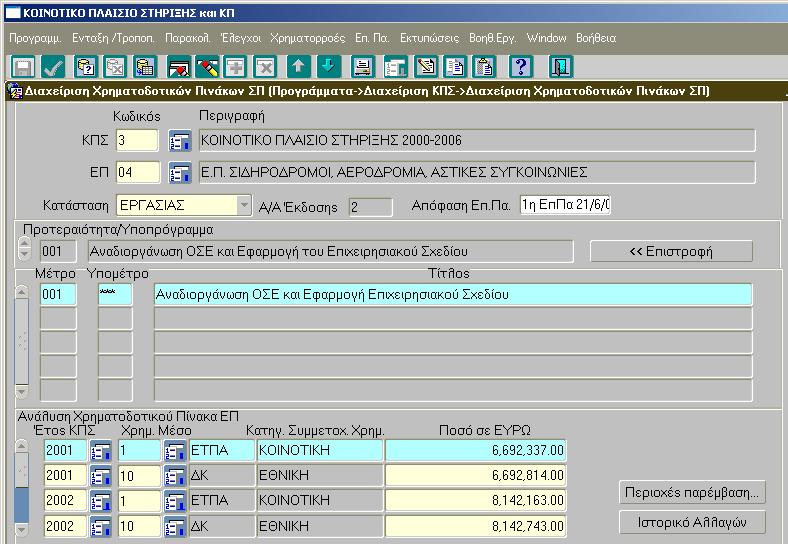Open the Προγραμμ. menu
The height and width of the screenshot is (544, 788).
[35, 38]
